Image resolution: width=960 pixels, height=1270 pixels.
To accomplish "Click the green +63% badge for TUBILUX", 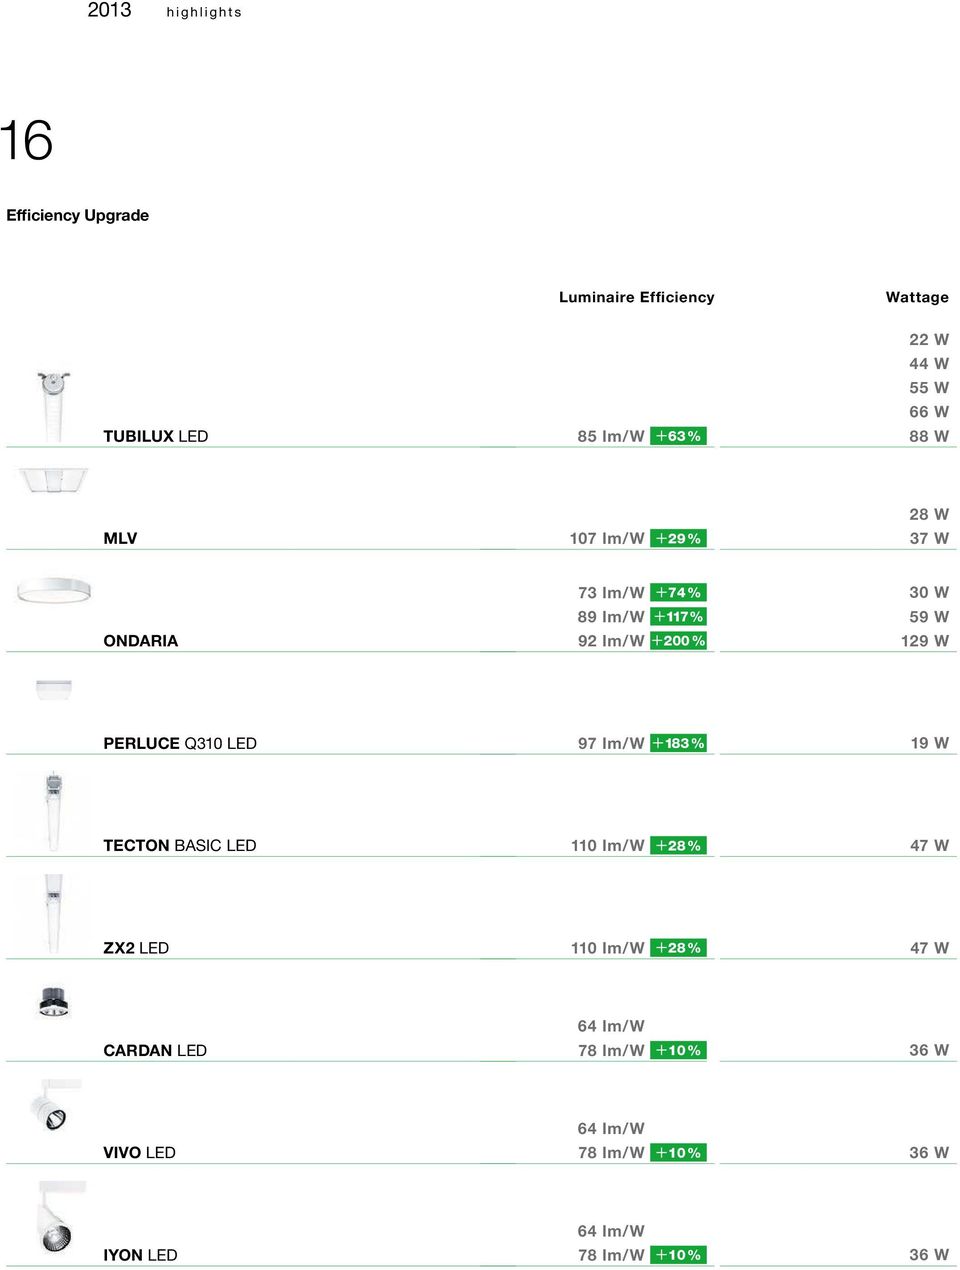I will tap(678, 436).
